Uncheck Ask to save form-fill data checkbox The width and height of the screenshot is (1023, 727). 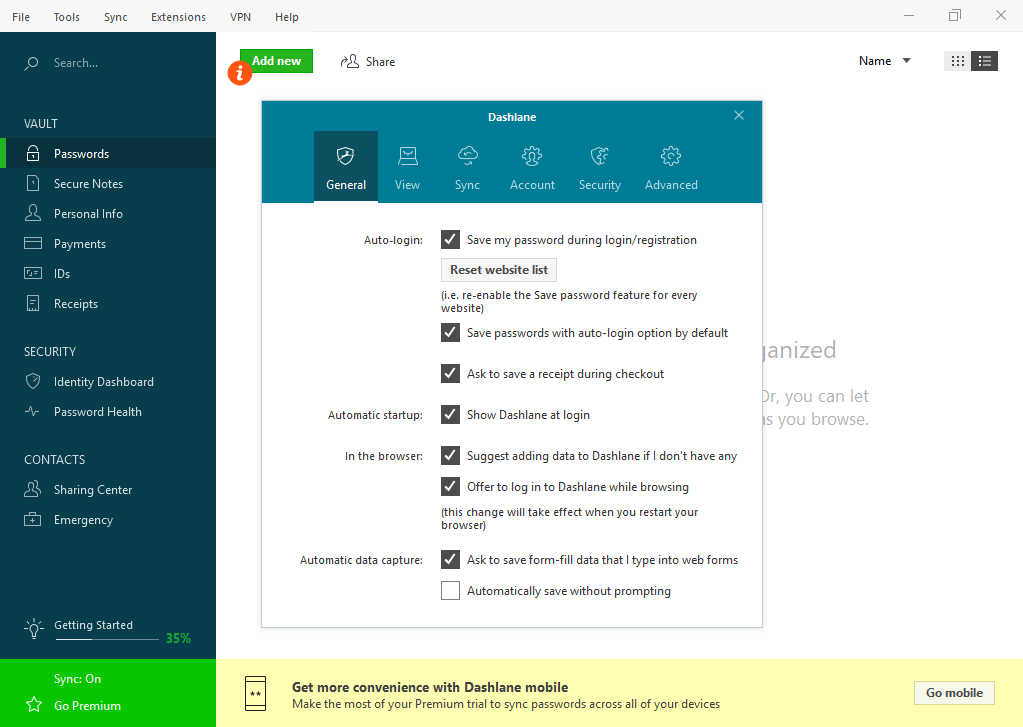coord(450,559)
